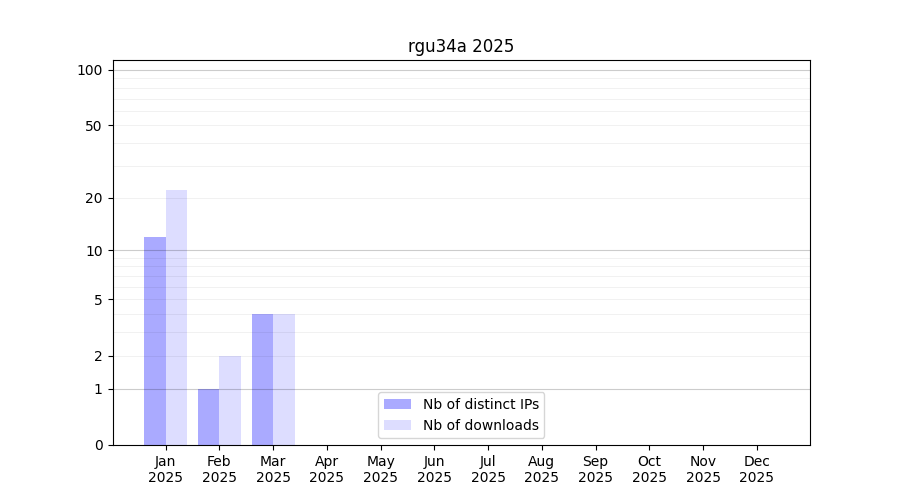Select the 'Nb of downloads' legend label
This screenshot has width=900, height=500.
click(481, 425)
